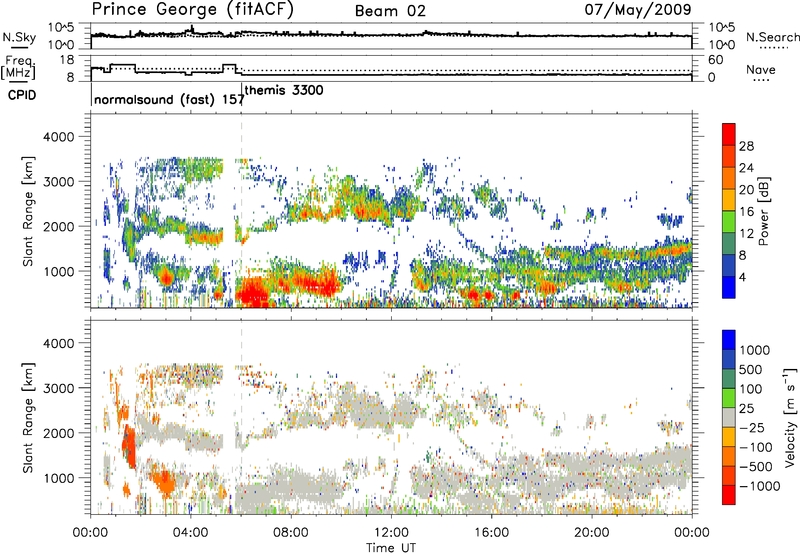Screen dimensions: 800x554
Task: Click the "60" Nave axis tick
Action: 715,60
